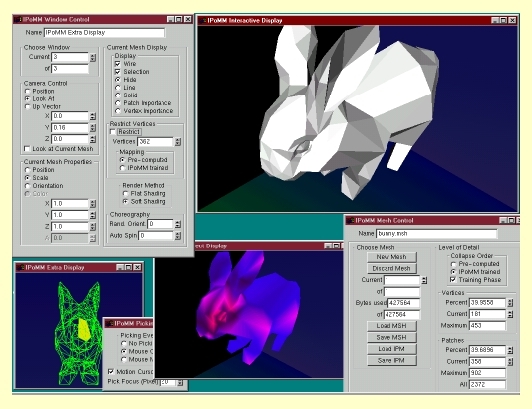Select Pre-computed mapping option

(122, 160)
